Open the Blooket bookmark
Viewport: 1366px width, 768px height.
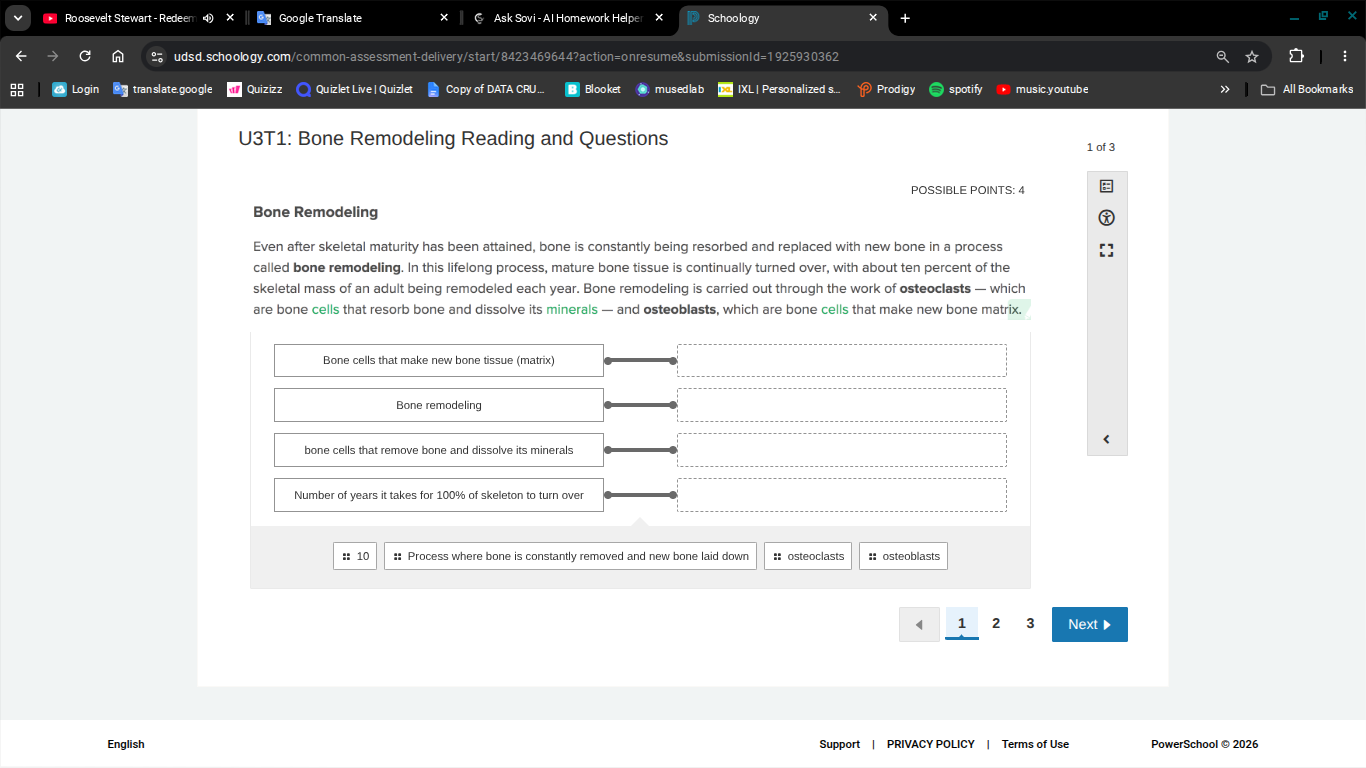click(x=594, y=89)
